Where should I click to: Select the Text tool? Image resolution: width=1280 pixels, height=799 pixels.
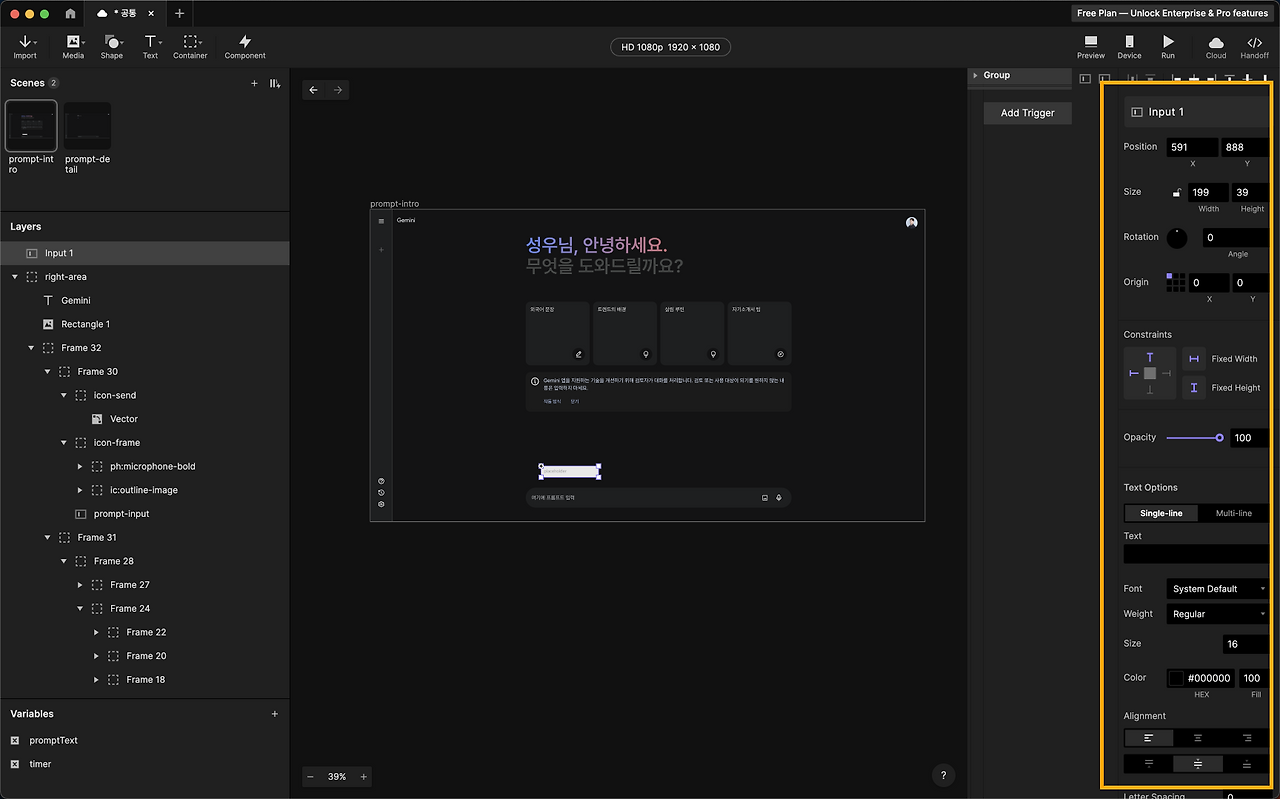pos(150,46)
